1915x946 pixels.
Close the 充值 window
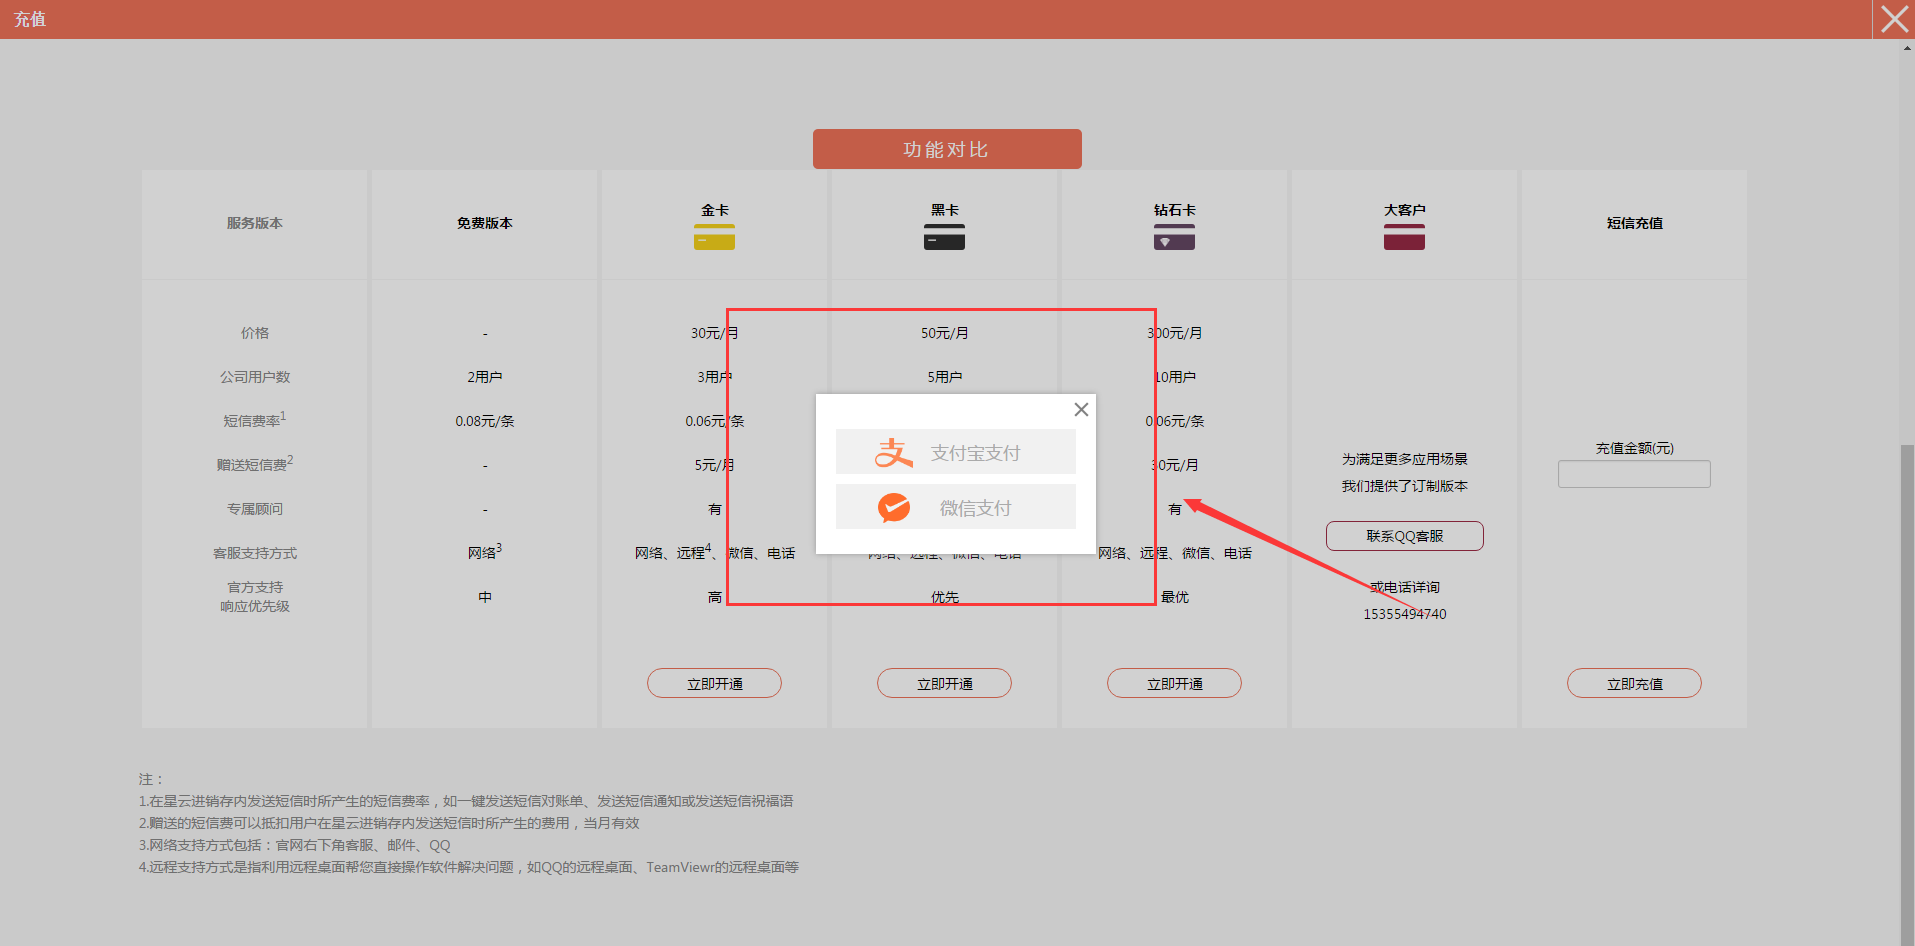click(x=1894, y=19)
